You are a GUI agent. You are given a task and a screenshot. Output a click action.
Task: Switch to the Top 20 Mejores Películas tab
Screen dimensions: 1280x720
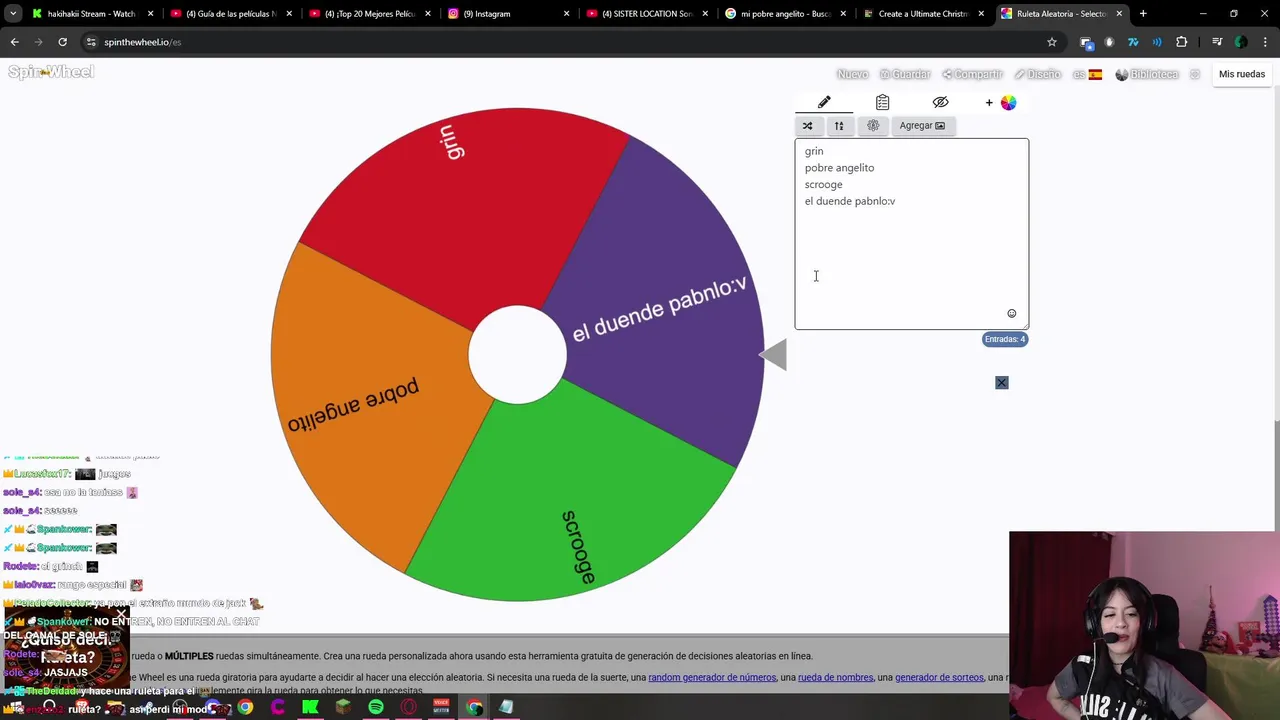369,14
